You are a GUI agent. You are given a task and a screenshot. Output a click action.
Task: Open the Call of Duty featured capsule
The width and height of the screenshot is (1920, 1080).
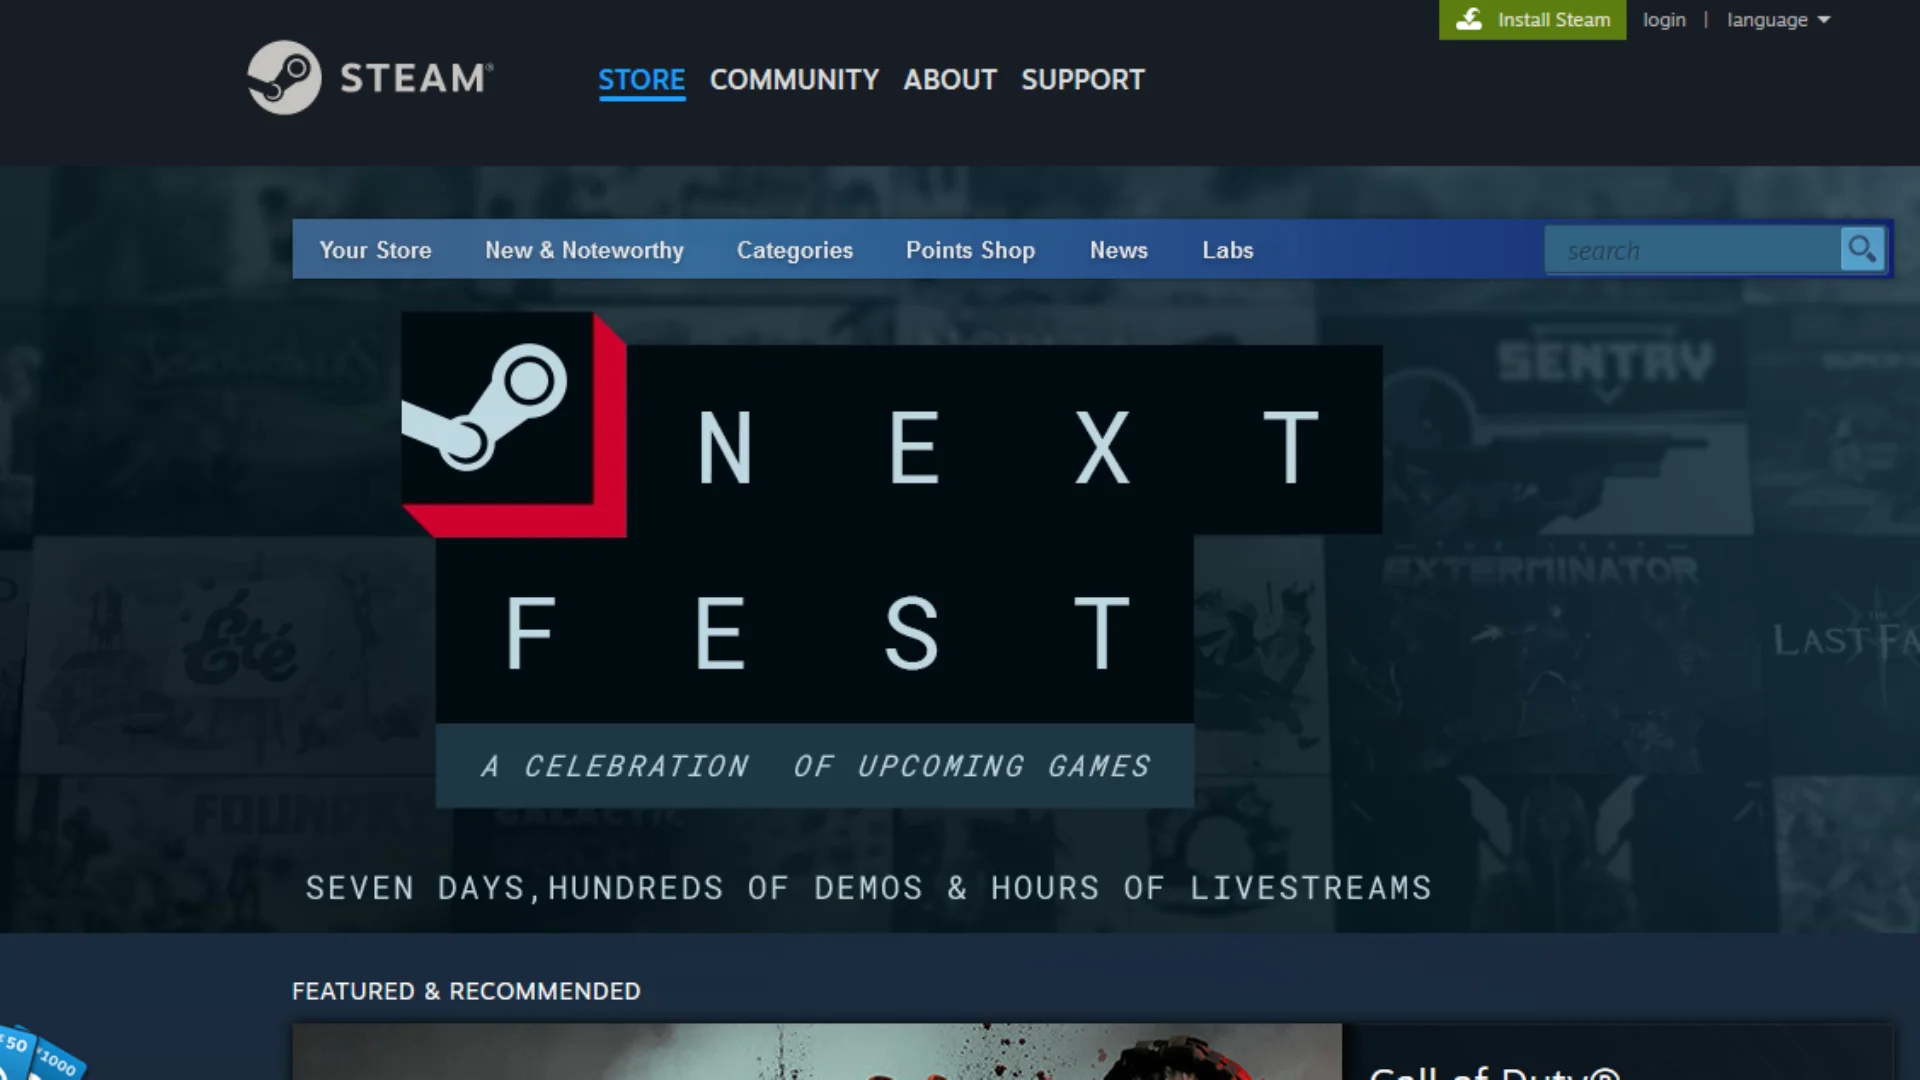click(1092, 1051)
